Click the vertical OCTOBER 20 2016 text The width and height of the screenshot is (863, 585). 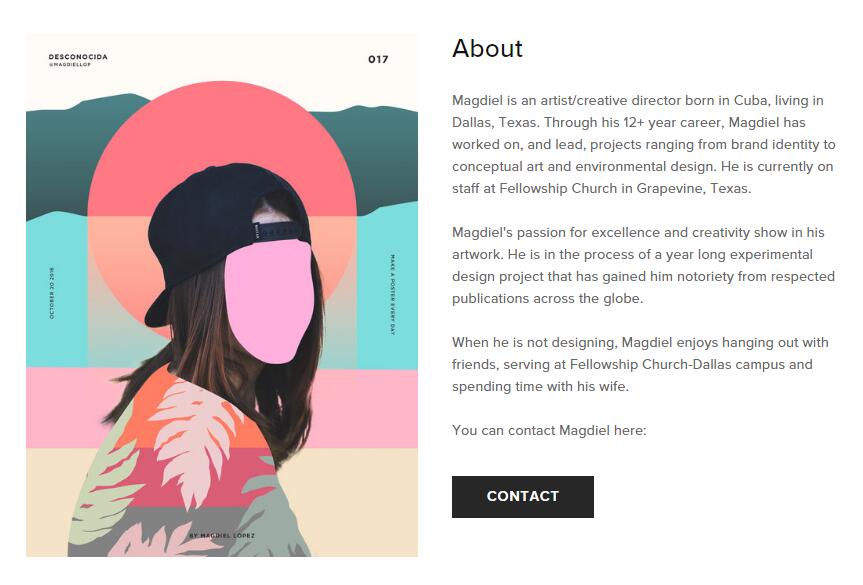(51, 293)
